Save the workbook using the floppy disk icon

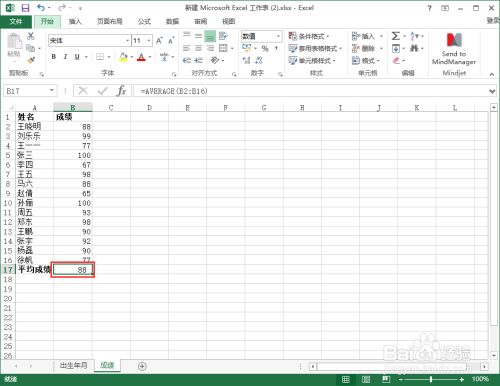25,8
